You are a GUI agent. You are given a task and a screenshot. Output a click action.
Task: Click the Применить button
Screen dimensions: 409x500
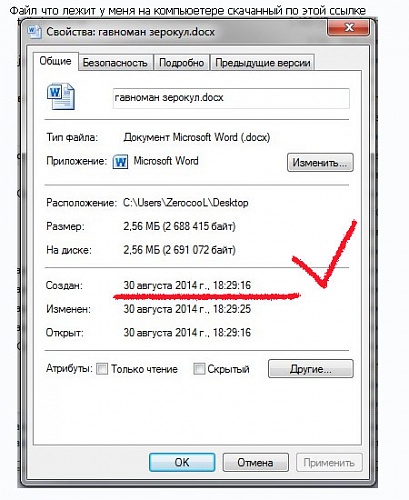pyautogui.click(x=329, y=462)
